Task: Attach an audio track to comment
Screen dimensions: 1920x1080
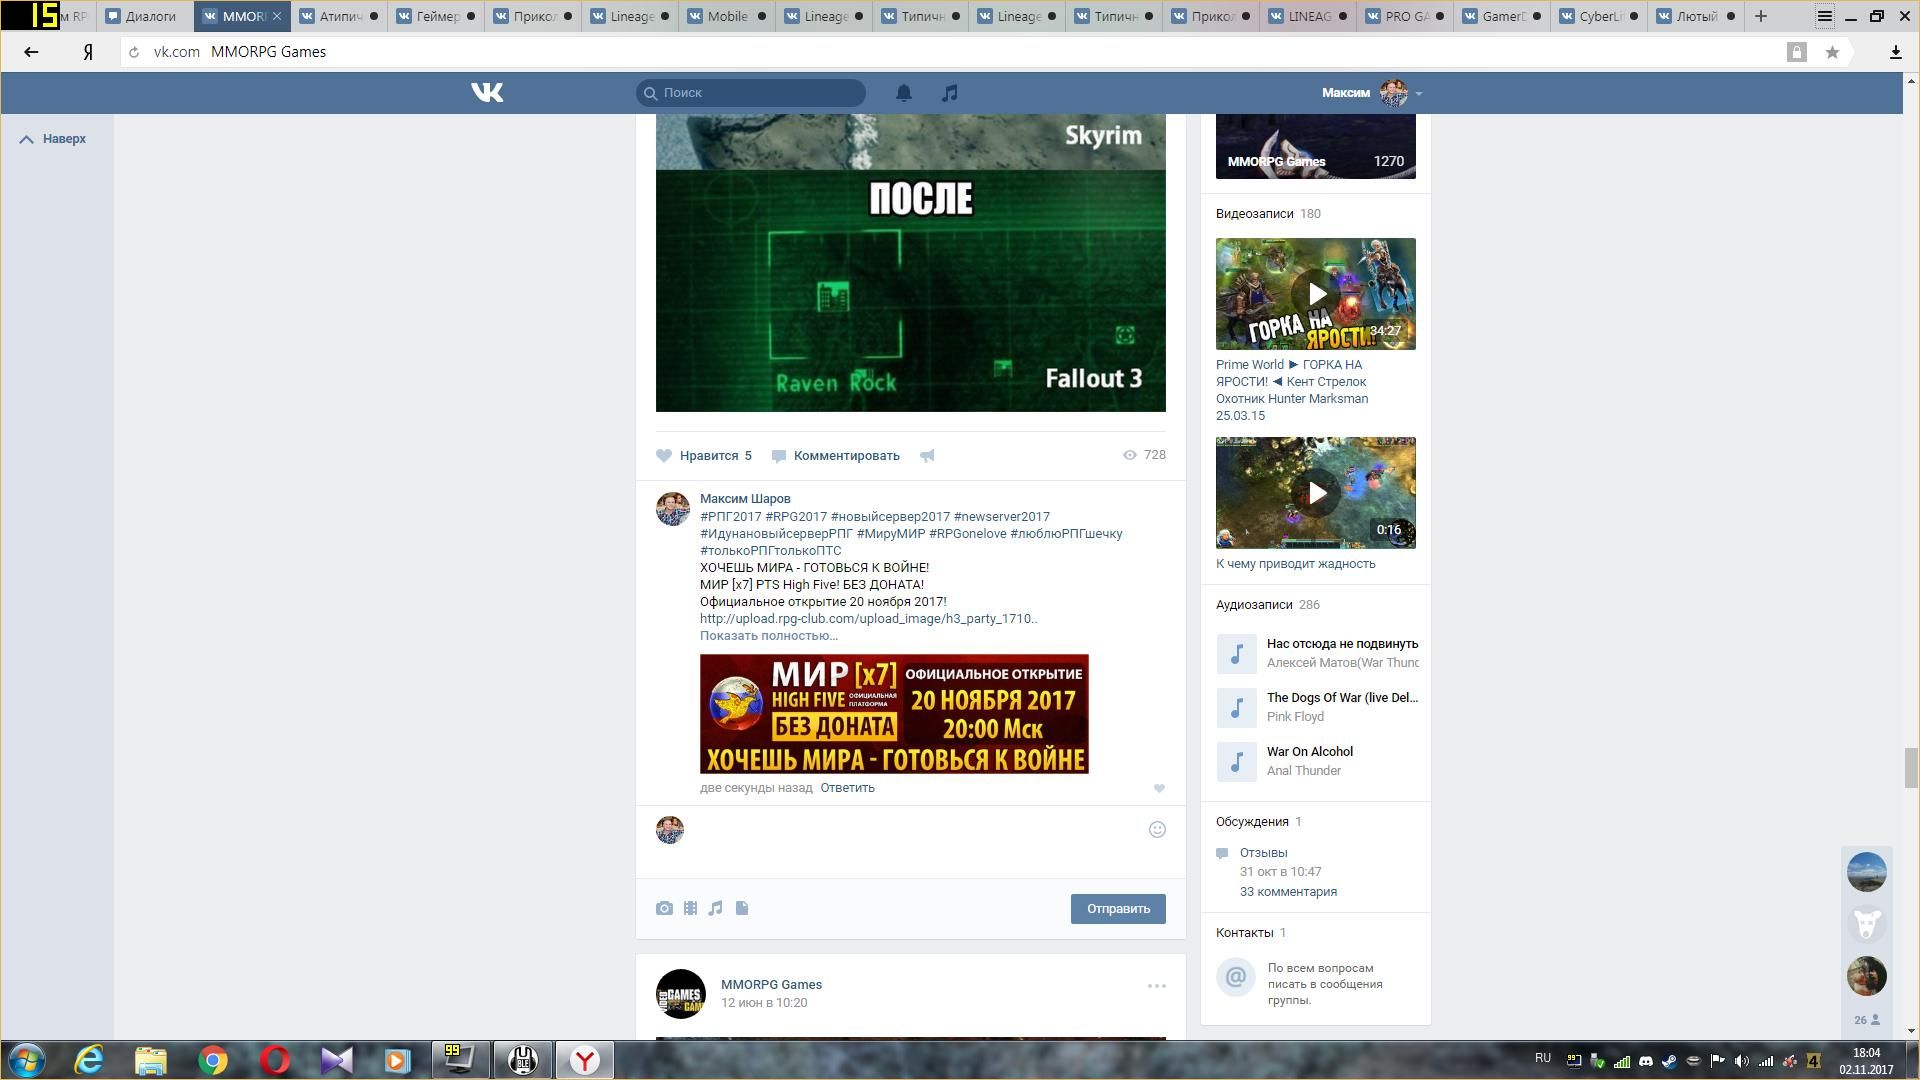Action: point(716,908)
